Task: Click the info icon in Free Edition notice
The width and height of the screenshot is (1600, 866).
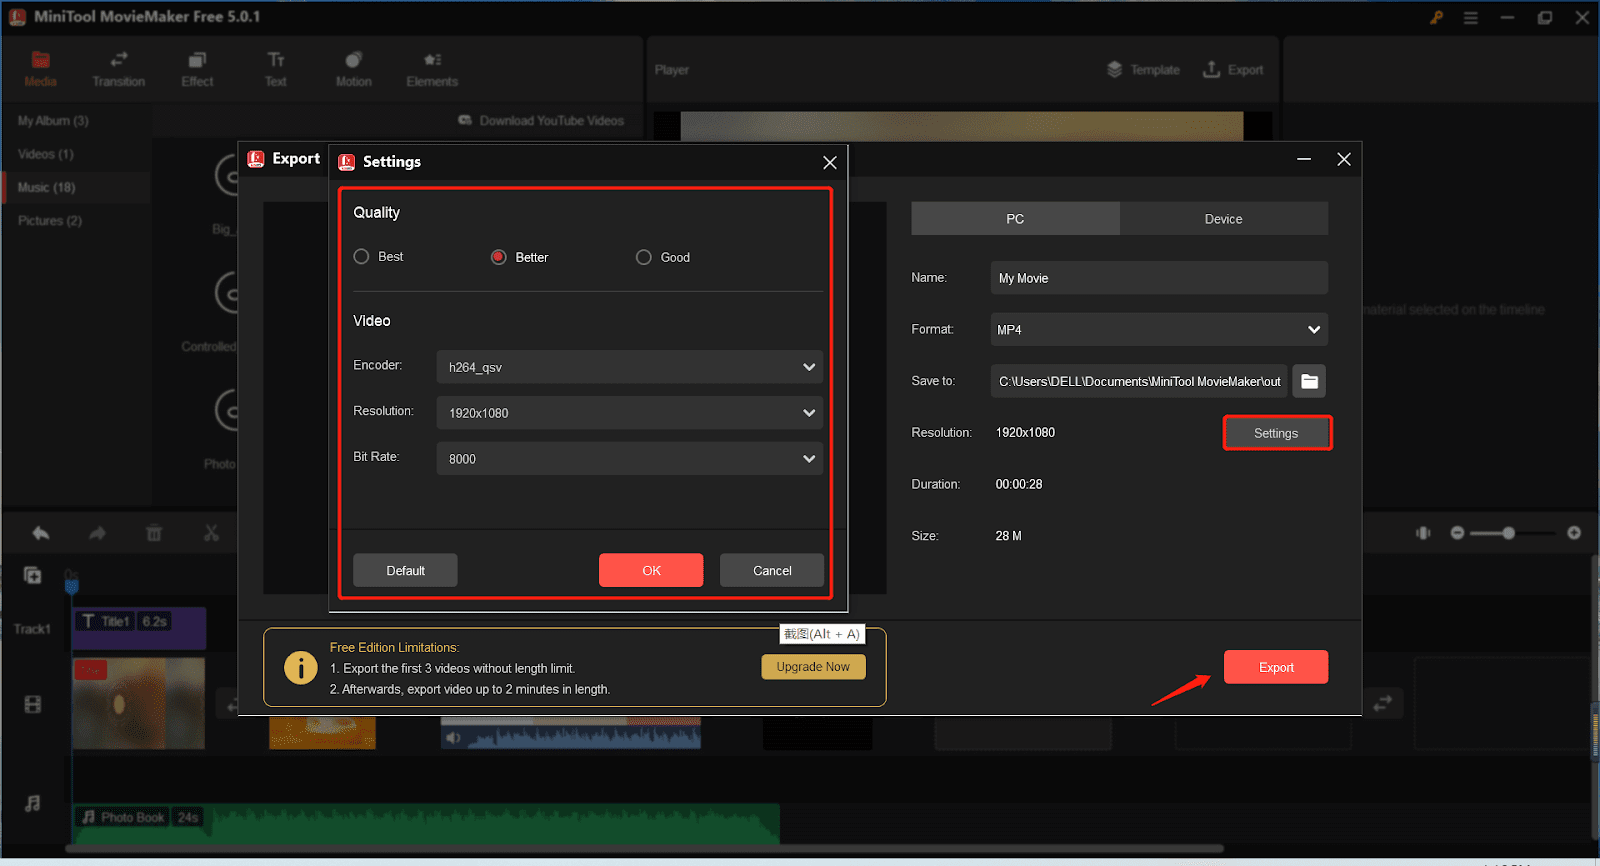Action: [301, 667]
